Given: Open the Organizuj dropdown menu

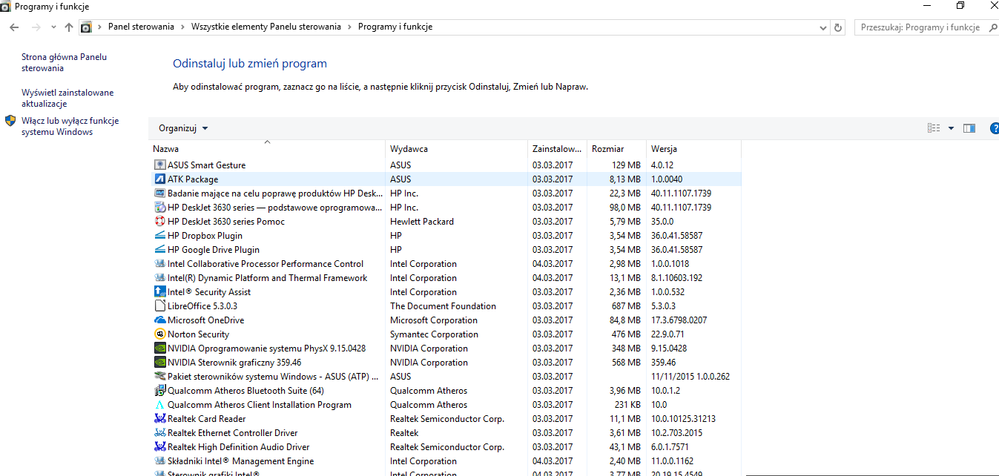Looking at the screenshot, I should (183, 128).
